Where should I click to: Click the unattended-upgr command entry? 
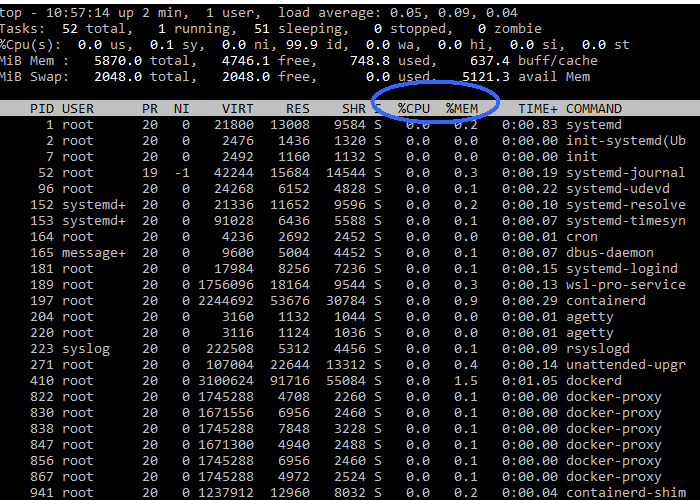click(x=625, y=365)
